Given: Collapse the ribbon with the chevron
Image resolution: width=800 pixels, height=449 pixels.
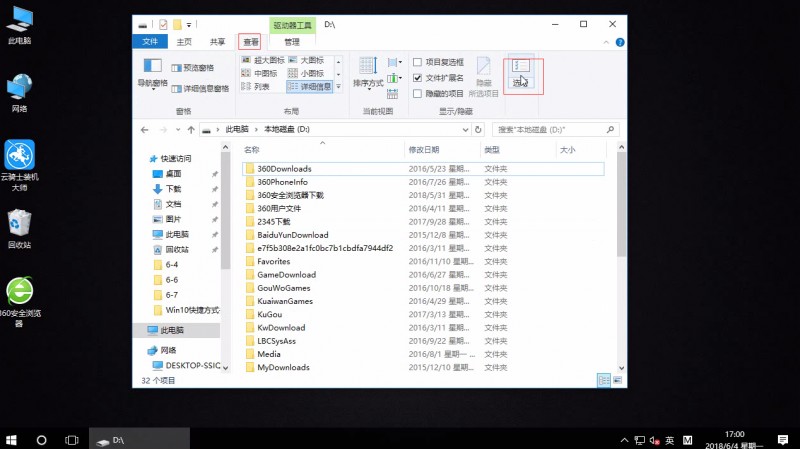Looking at the screenshot, I should point(606,42).
